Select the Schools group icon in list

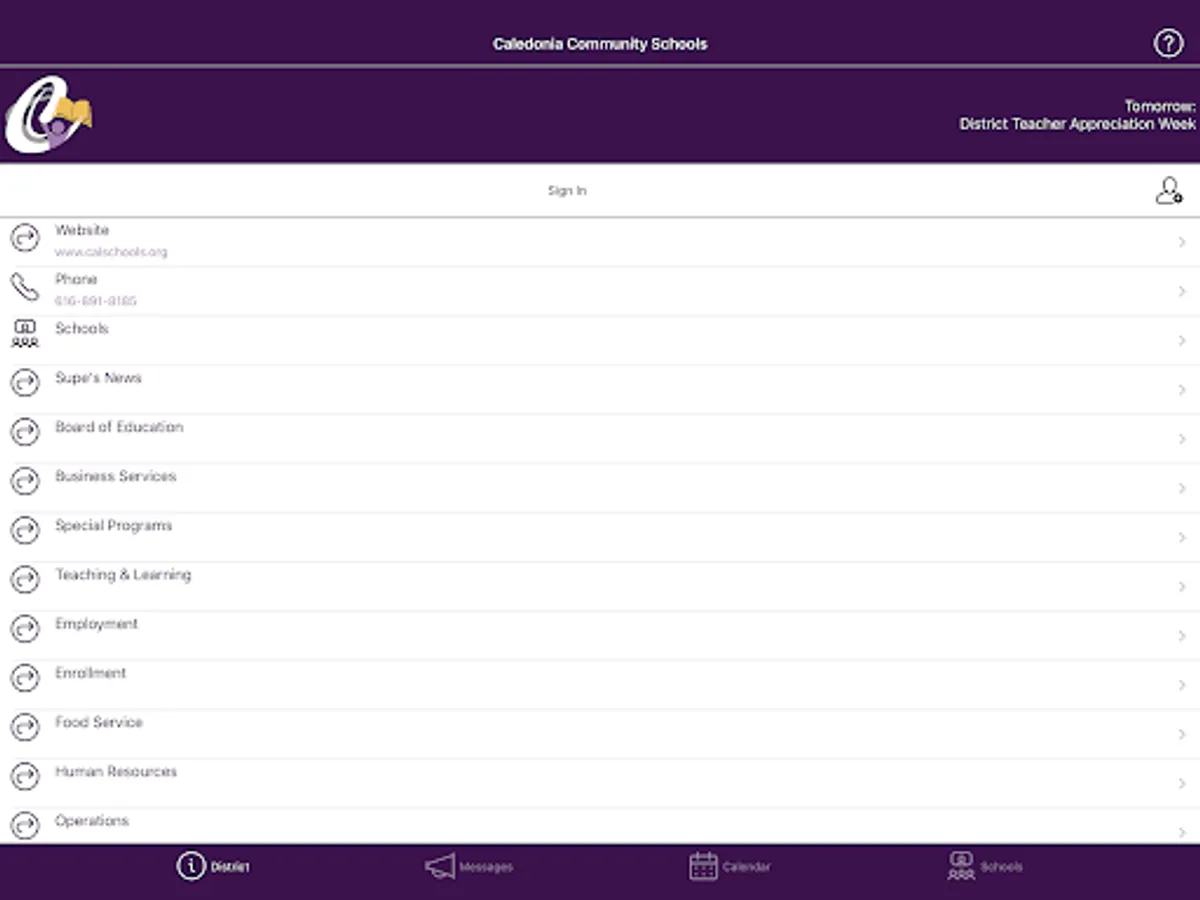point(25,334)
